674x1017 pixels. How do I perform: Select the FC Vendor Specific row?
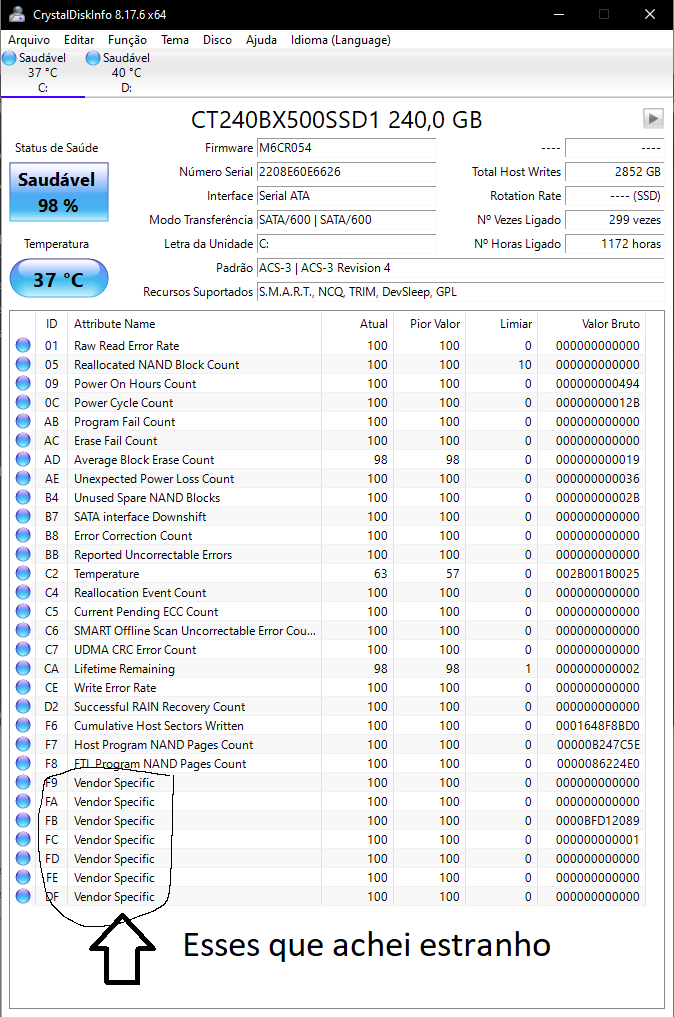pos(328,839)
